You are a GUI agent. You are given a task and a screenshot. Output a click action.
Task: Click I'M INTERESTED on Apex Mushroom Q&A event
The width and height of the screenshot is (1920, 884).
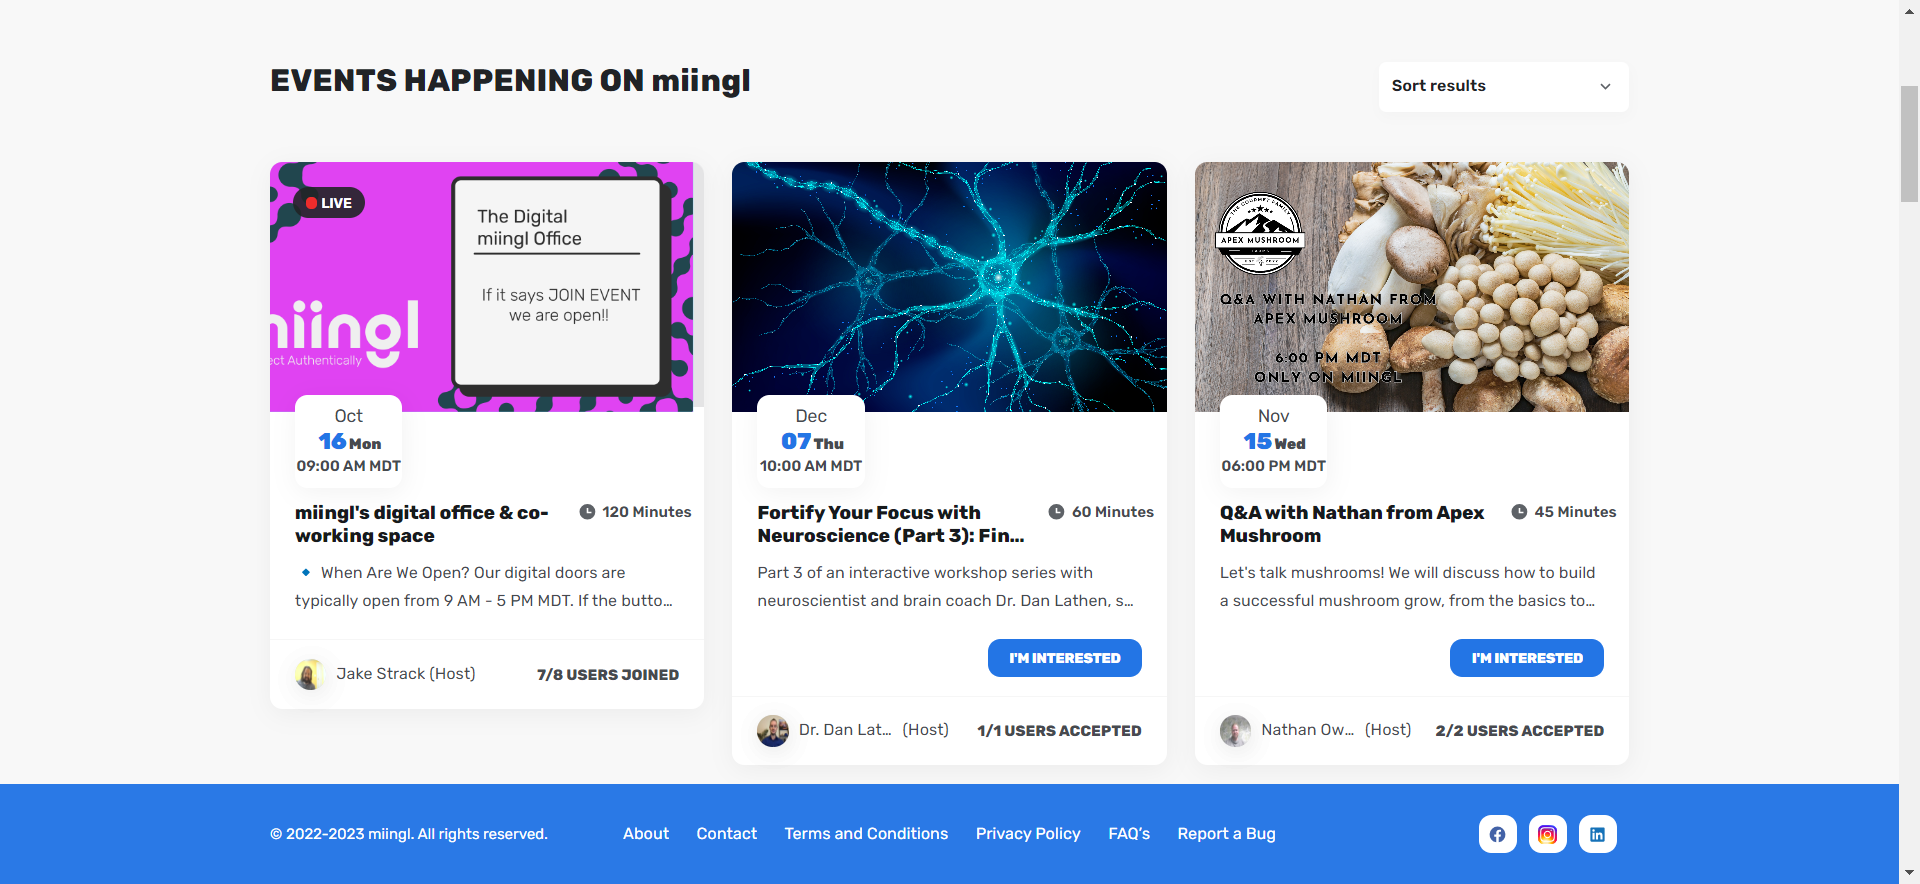[1526, 658]
